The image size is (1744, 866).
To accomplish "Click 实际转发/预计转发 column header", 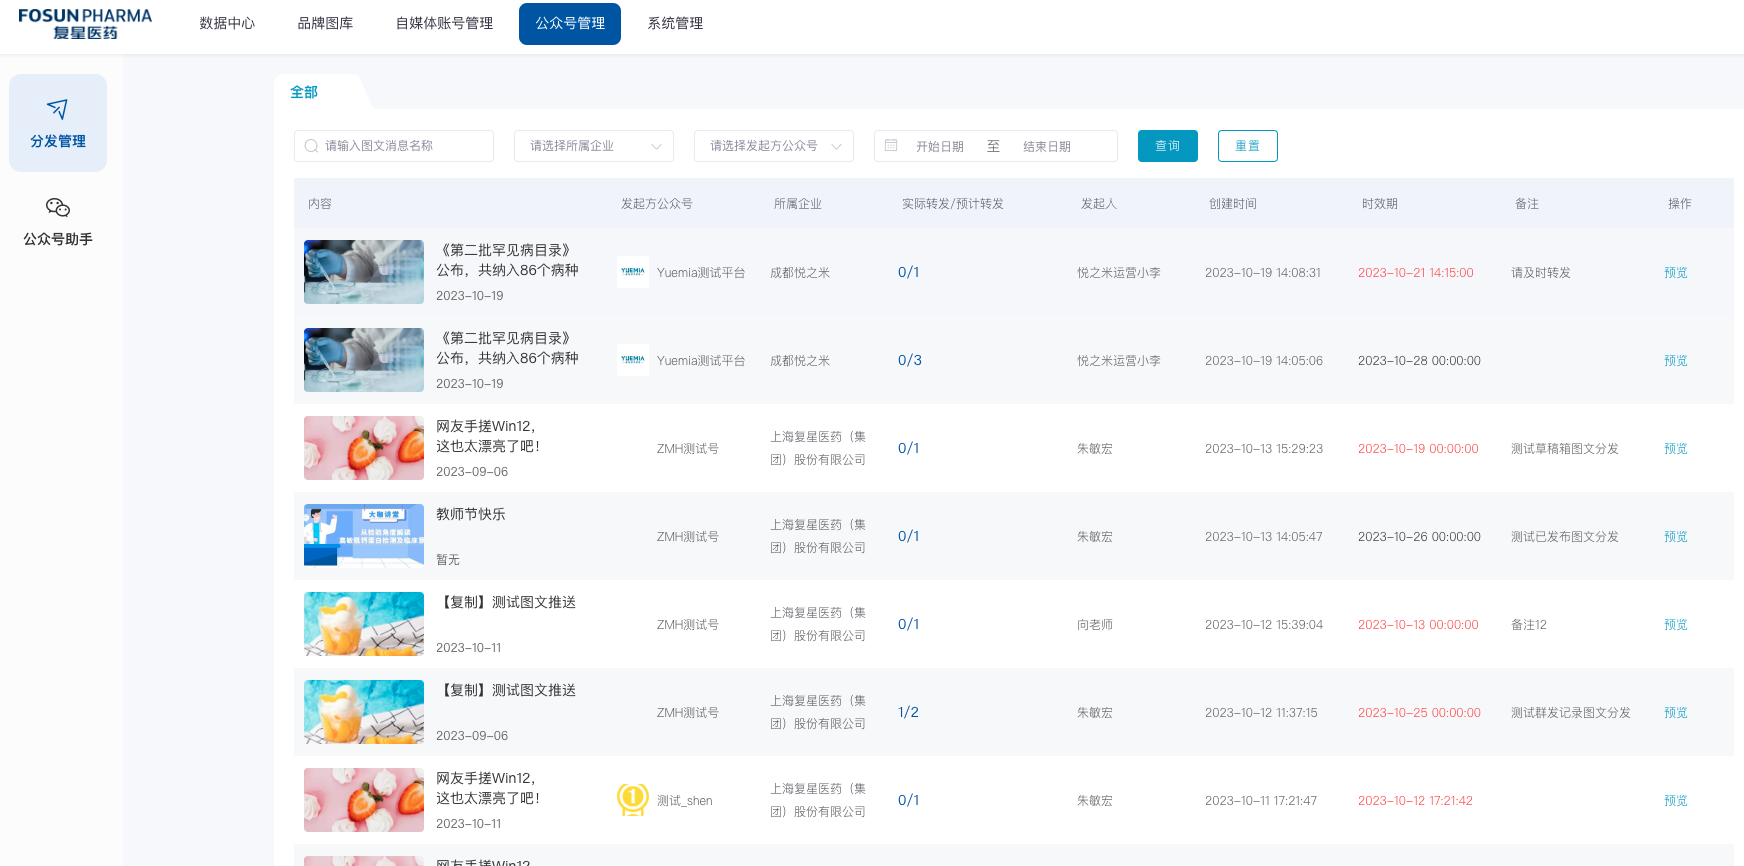I will click(953, 204).
